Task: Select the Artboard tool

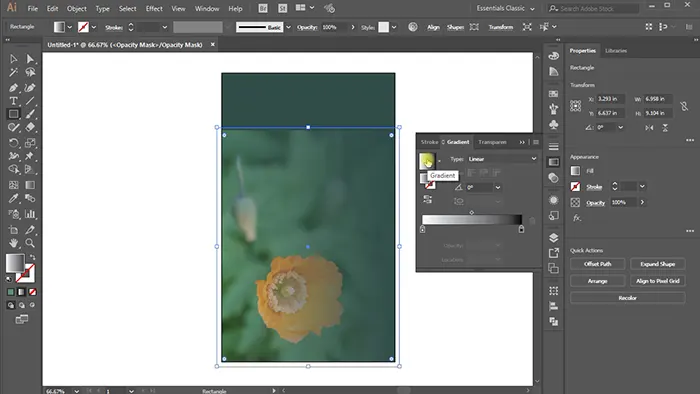Action: point(13,230)
